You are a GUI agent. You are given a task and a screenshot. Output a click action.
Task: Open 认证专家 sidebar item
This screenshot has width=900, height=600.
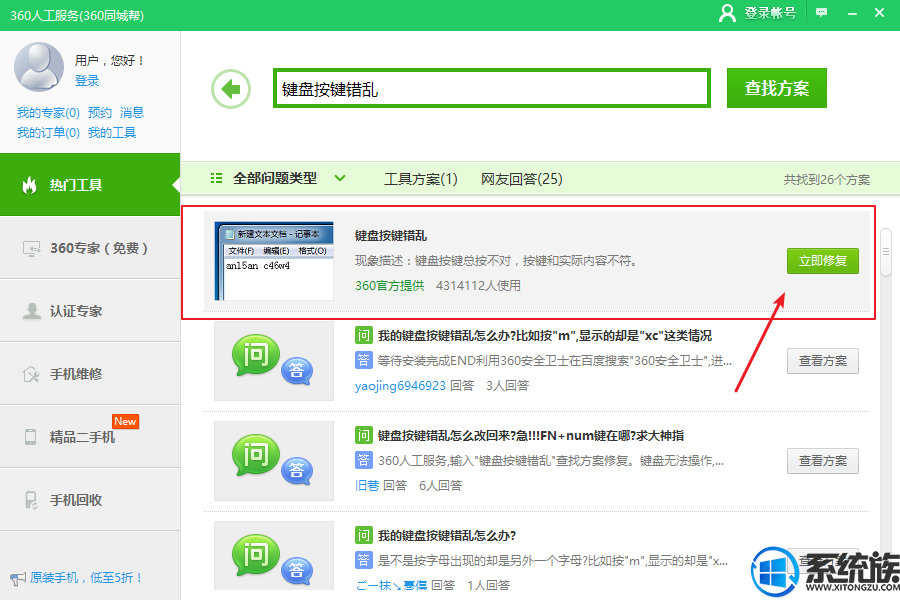click(x=90, y=311)
